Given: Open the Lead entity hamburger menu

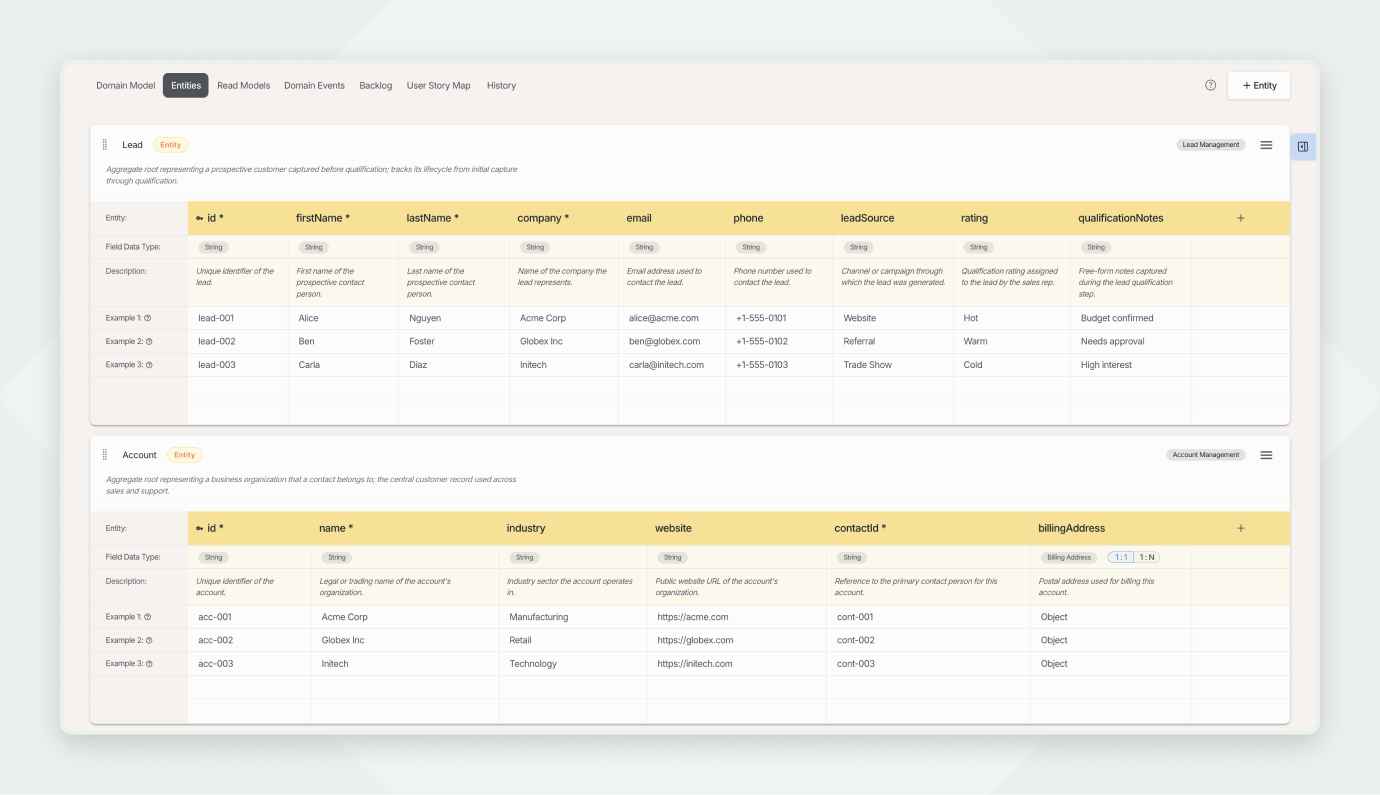Looking at the screenshot, I should [x=1266, y=145].
